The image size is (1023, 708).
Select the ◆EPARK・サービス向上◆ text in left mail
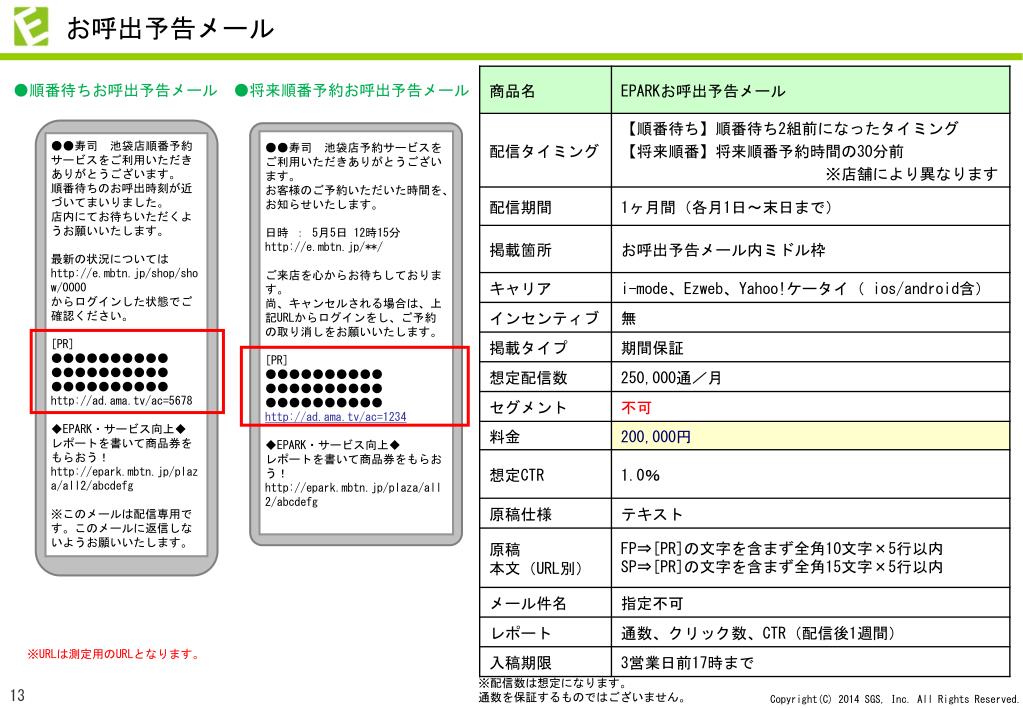point(119,429)
